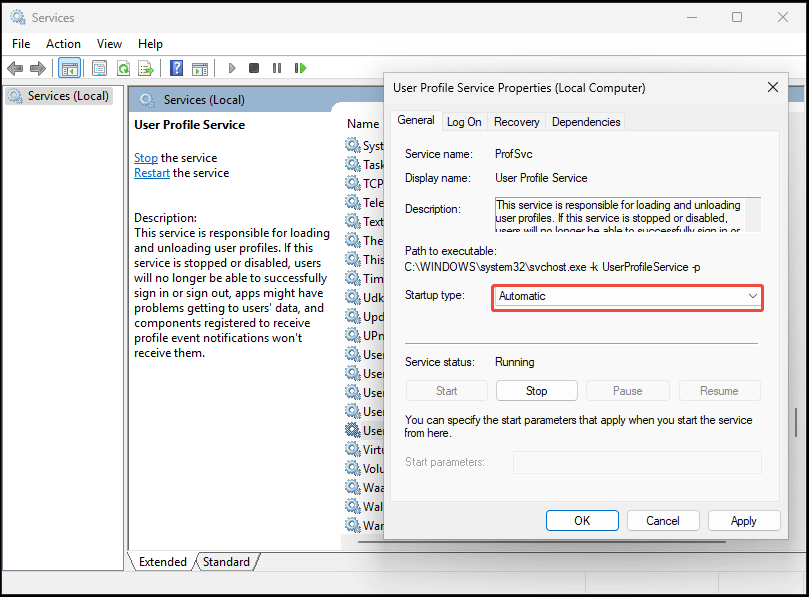Select the 'The' service row
809x597 pixels.
click(364, 240)
